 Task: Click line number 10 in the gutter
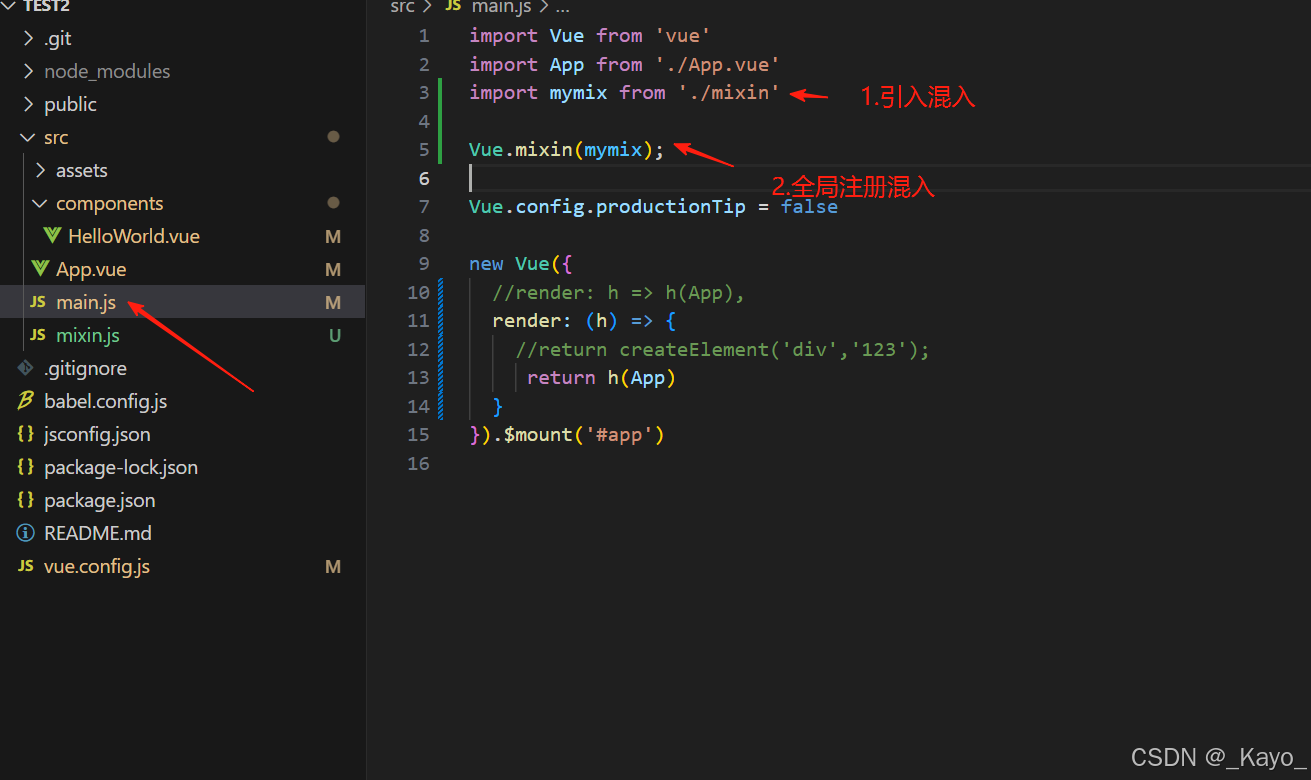pyautogui.click(x=417, y=291)
